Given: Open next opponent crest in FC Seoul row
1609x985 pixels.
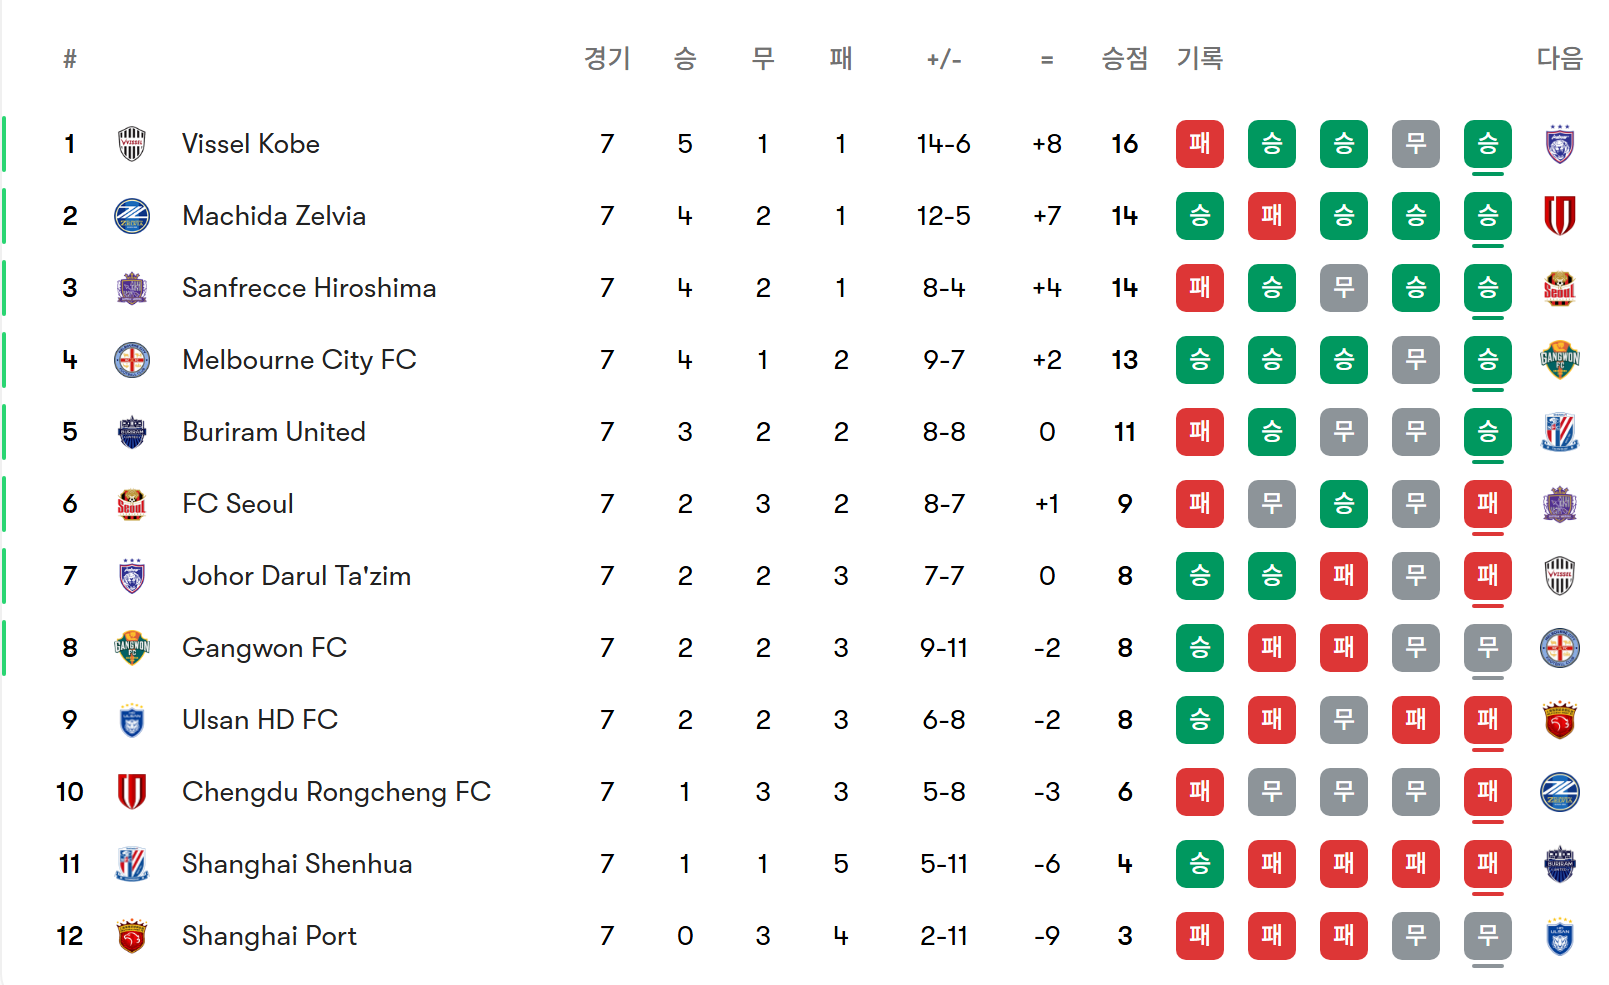Looking at the screenshot, I should click(1559, 504).
